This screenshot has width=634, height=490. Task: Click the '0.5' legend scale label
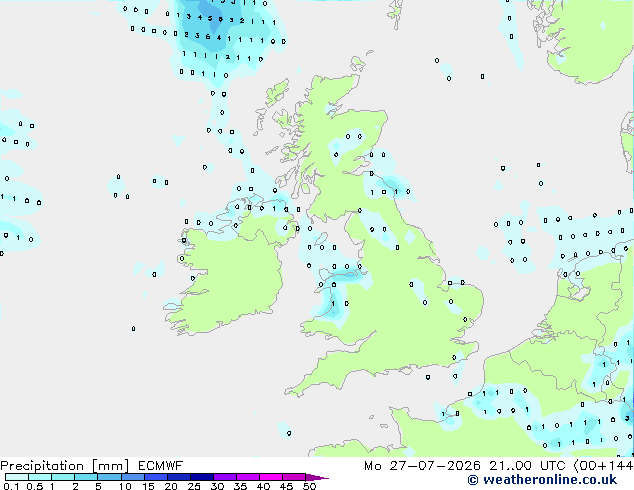coord(35,486)
